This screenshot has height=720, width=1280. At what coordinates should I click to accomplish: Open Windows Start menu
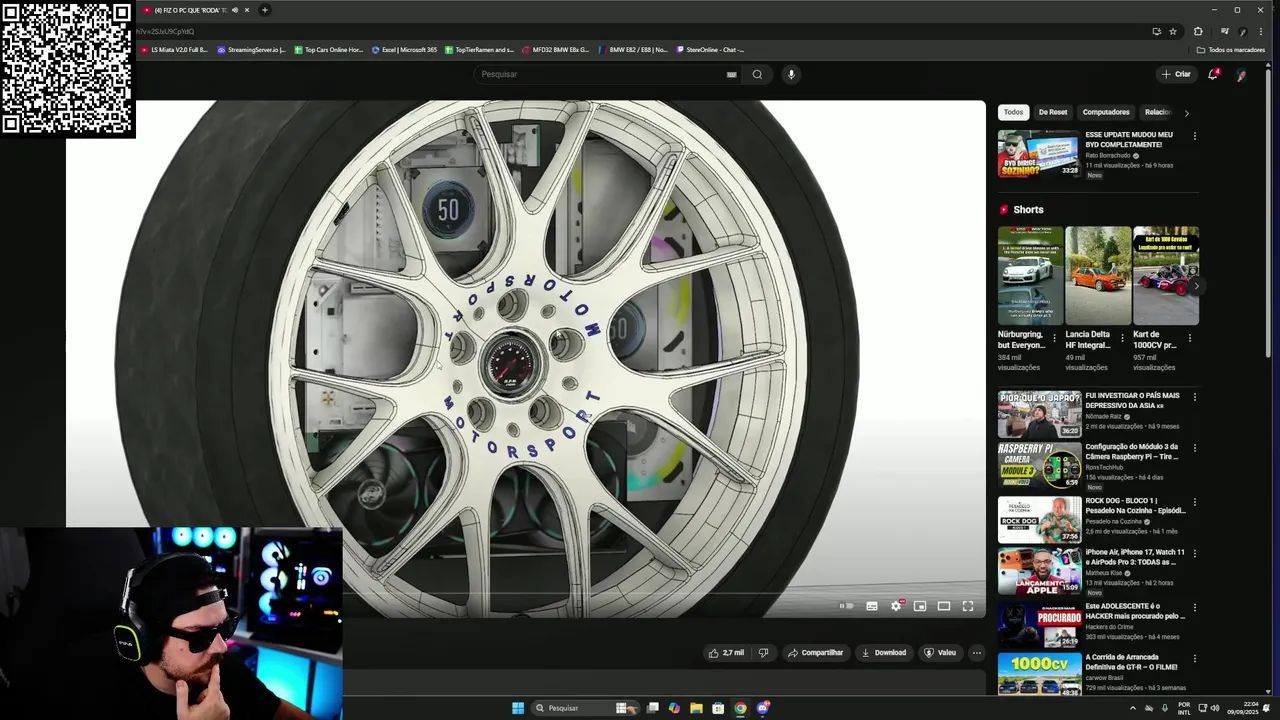tap(518, 708)
